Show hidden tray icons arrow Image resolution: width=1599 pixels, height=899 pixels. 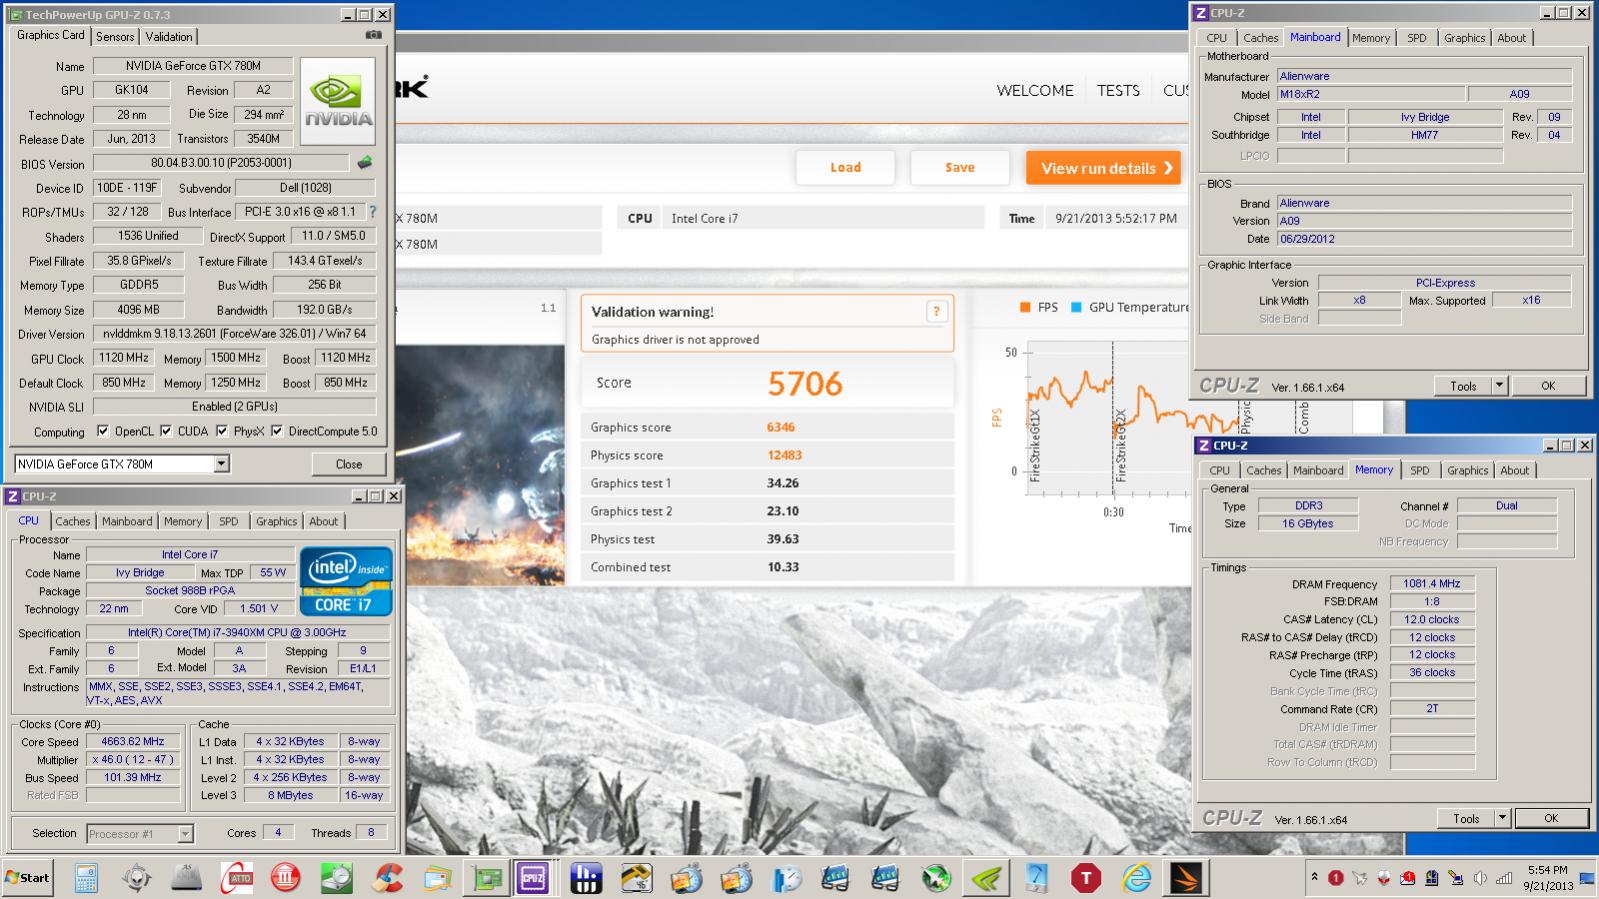point(1314,877)
